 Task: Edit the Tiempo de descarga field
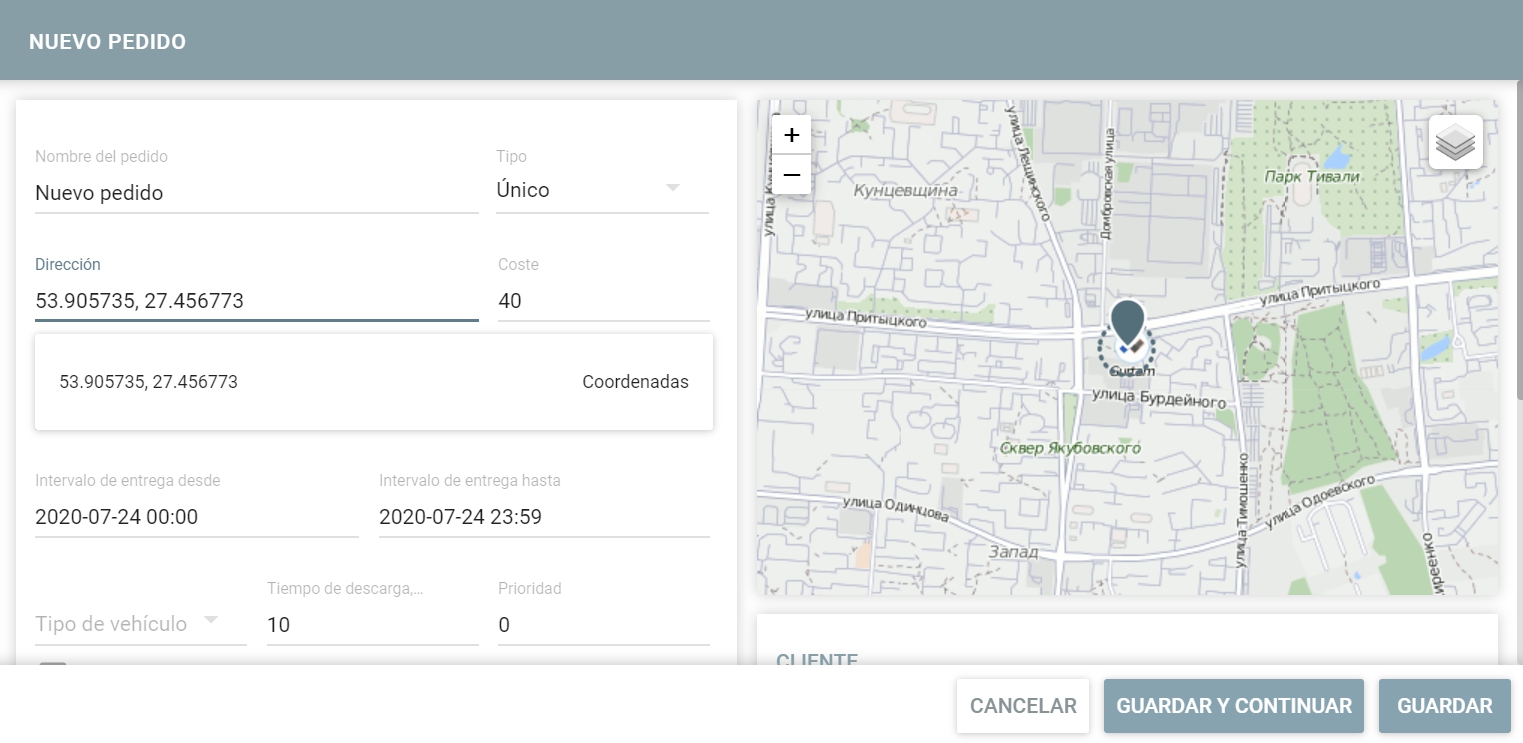point(372,625)
